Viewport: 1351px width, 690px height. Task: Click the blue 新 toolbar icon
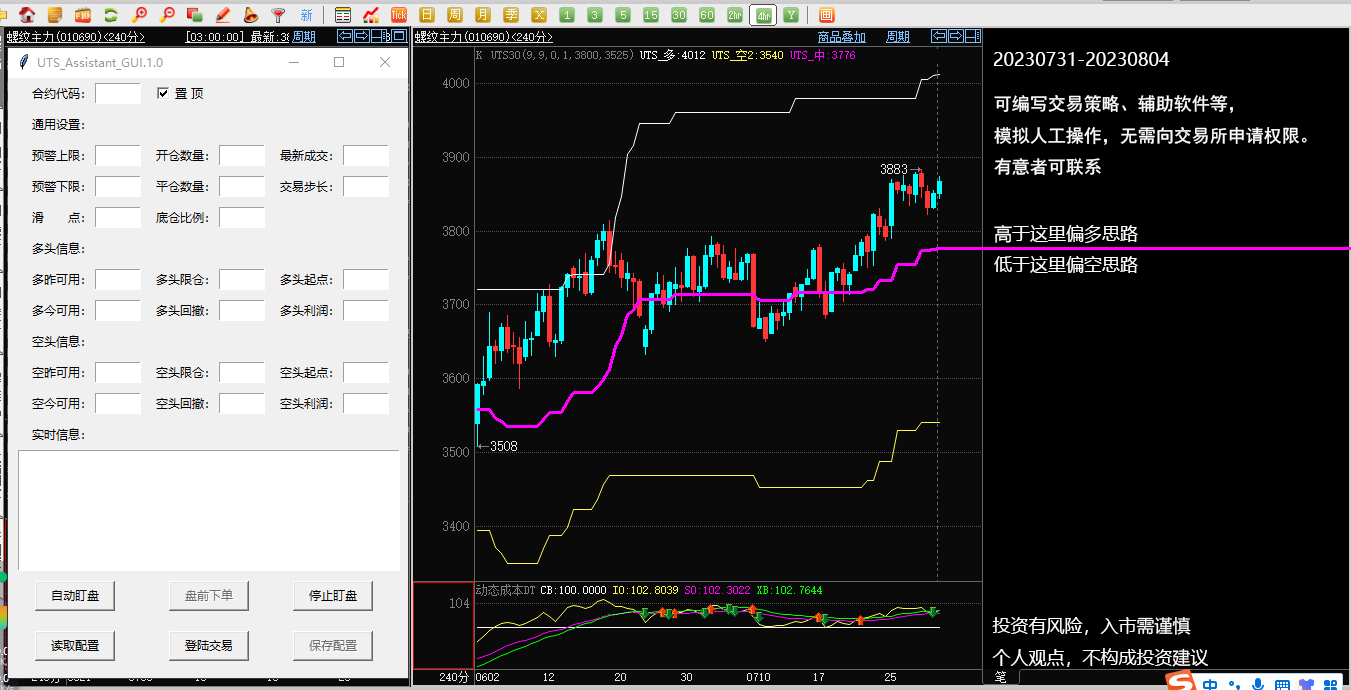[306, 14]
